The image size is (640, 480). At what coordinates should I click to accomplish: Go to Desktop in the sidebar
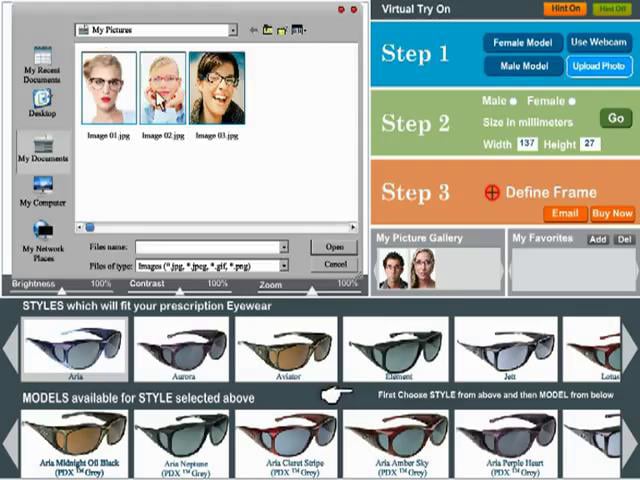[x=42, y=103]
